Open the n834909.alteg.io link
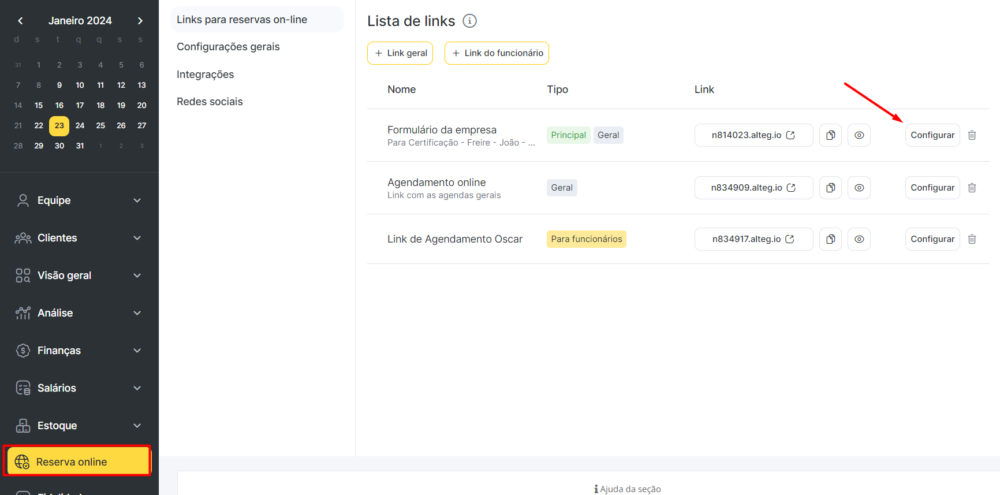Image resolution: width=1000 pixels, height=495 pixels. (x=754, y=188)
